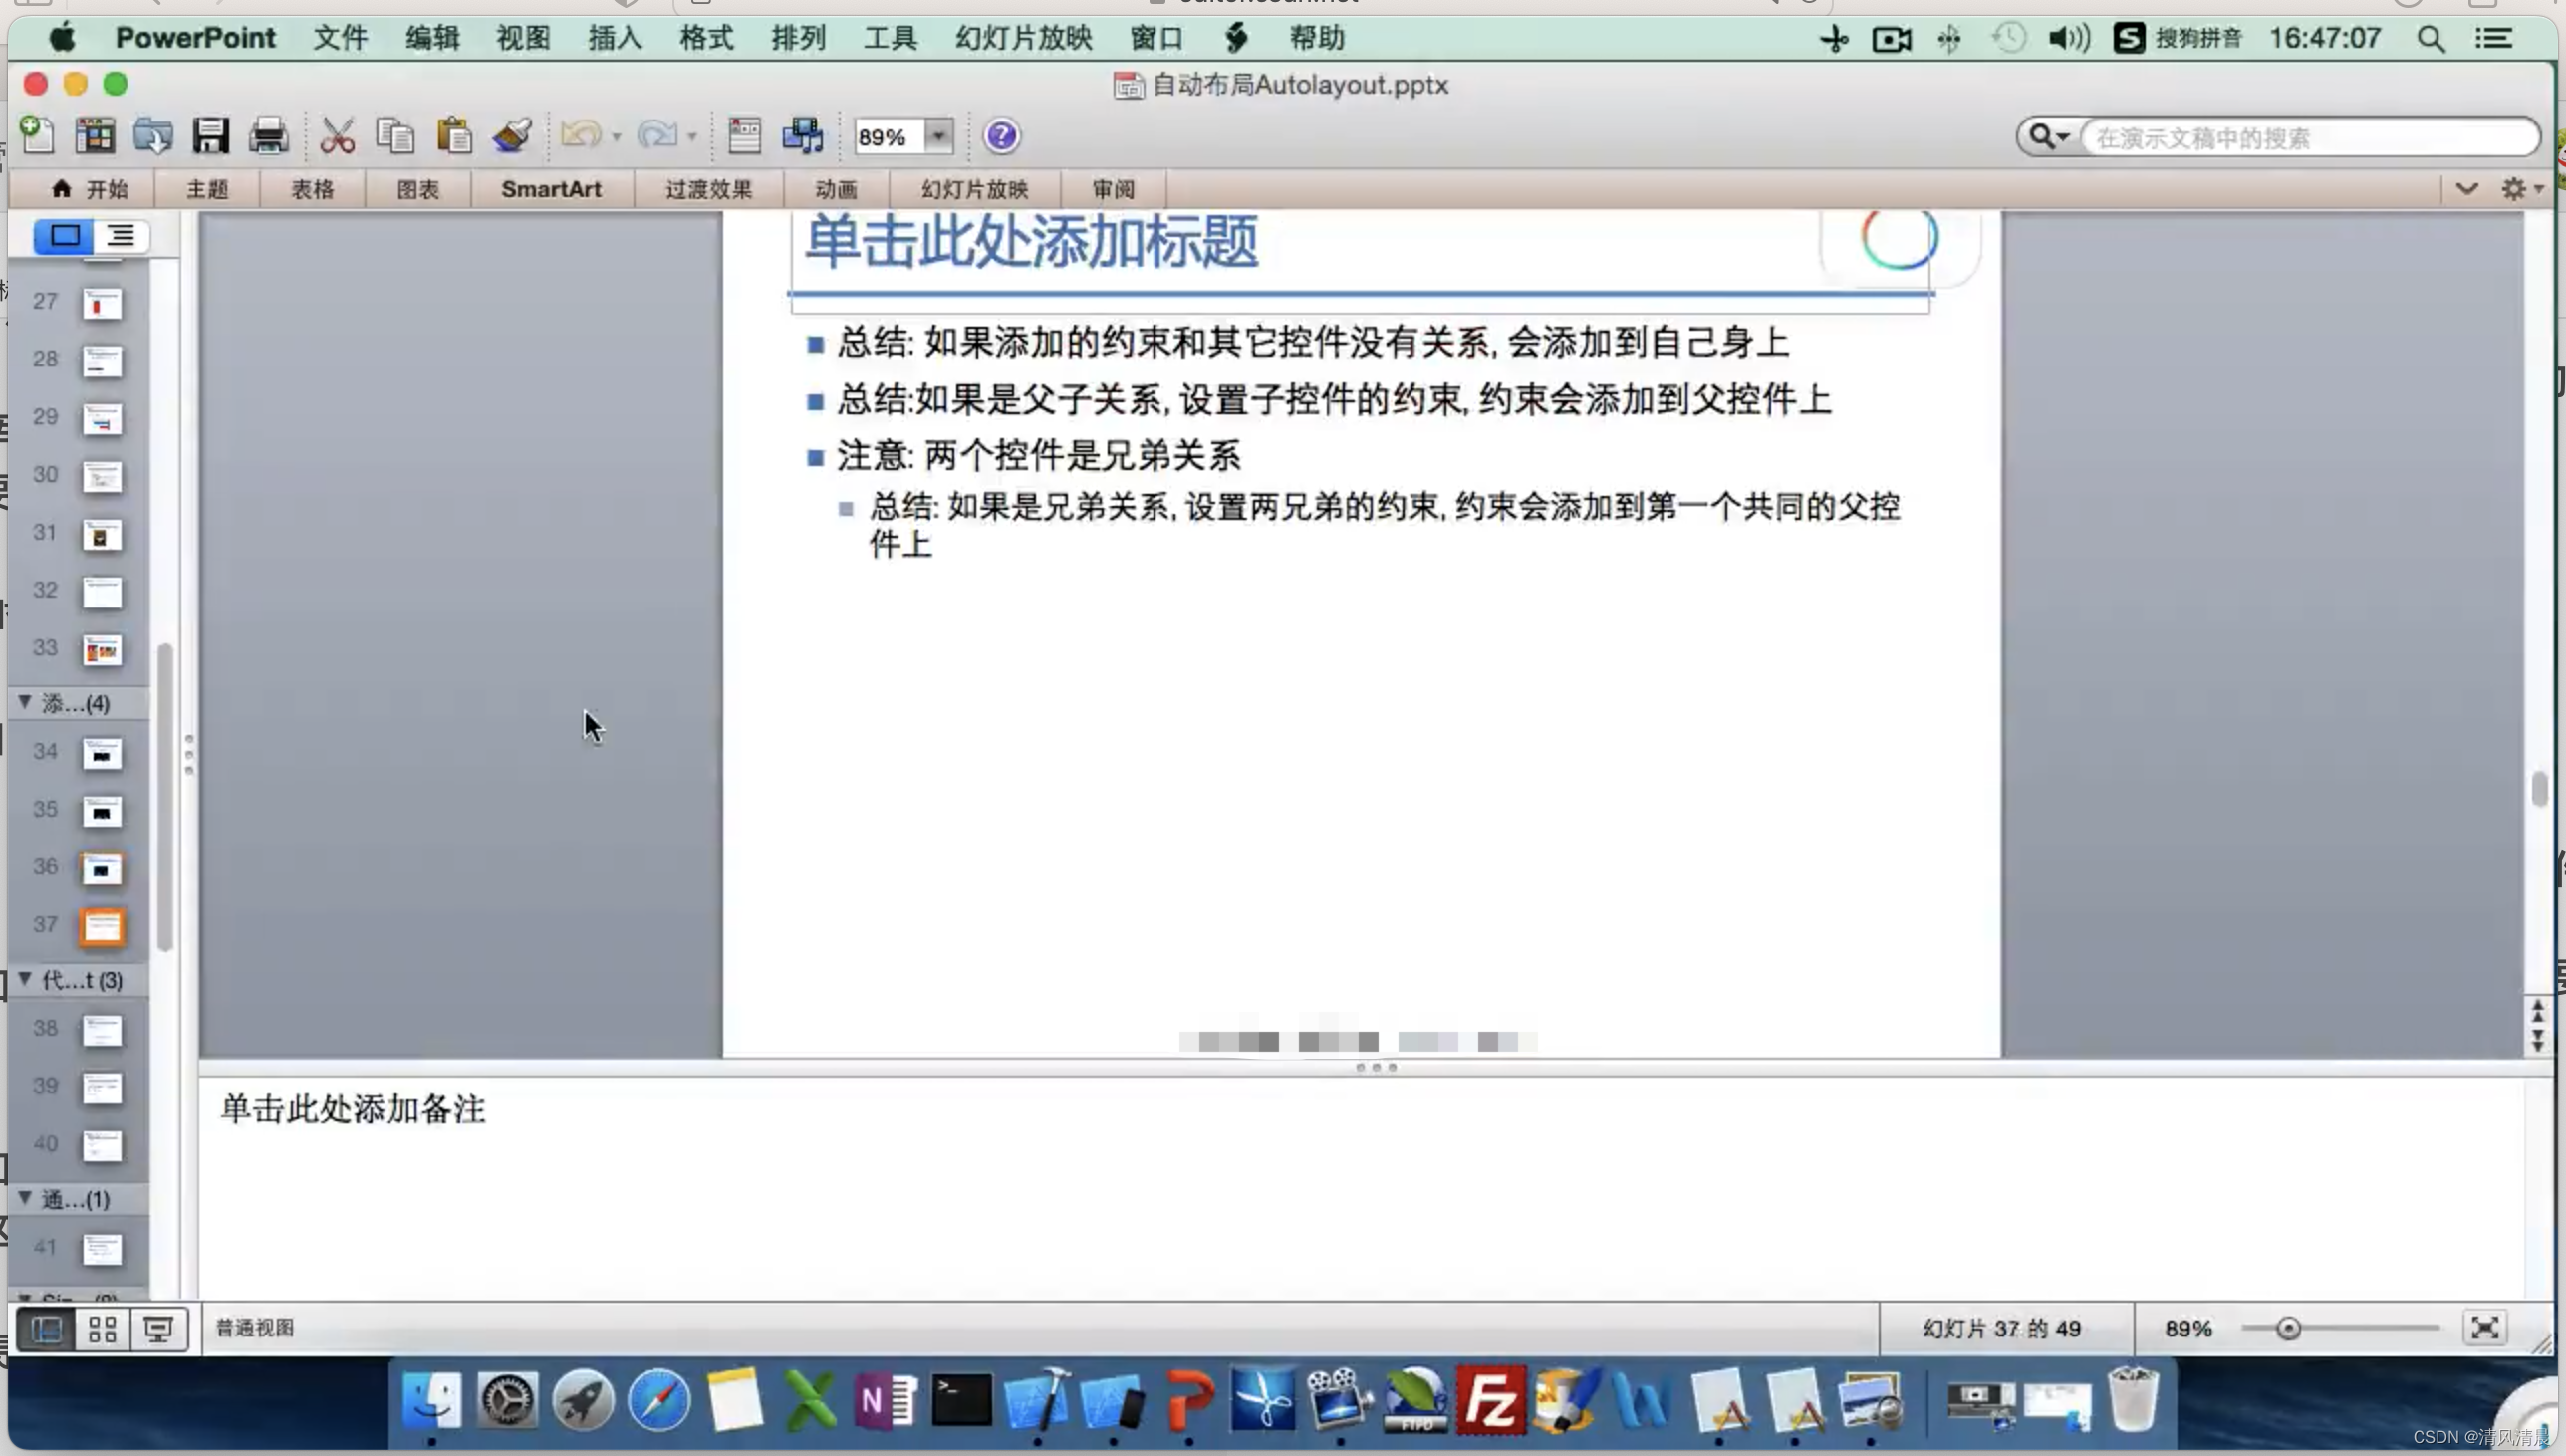Select slide 27 thumbnail
The width and height of the screenshot is (2566, 1456).
point(101,304)
